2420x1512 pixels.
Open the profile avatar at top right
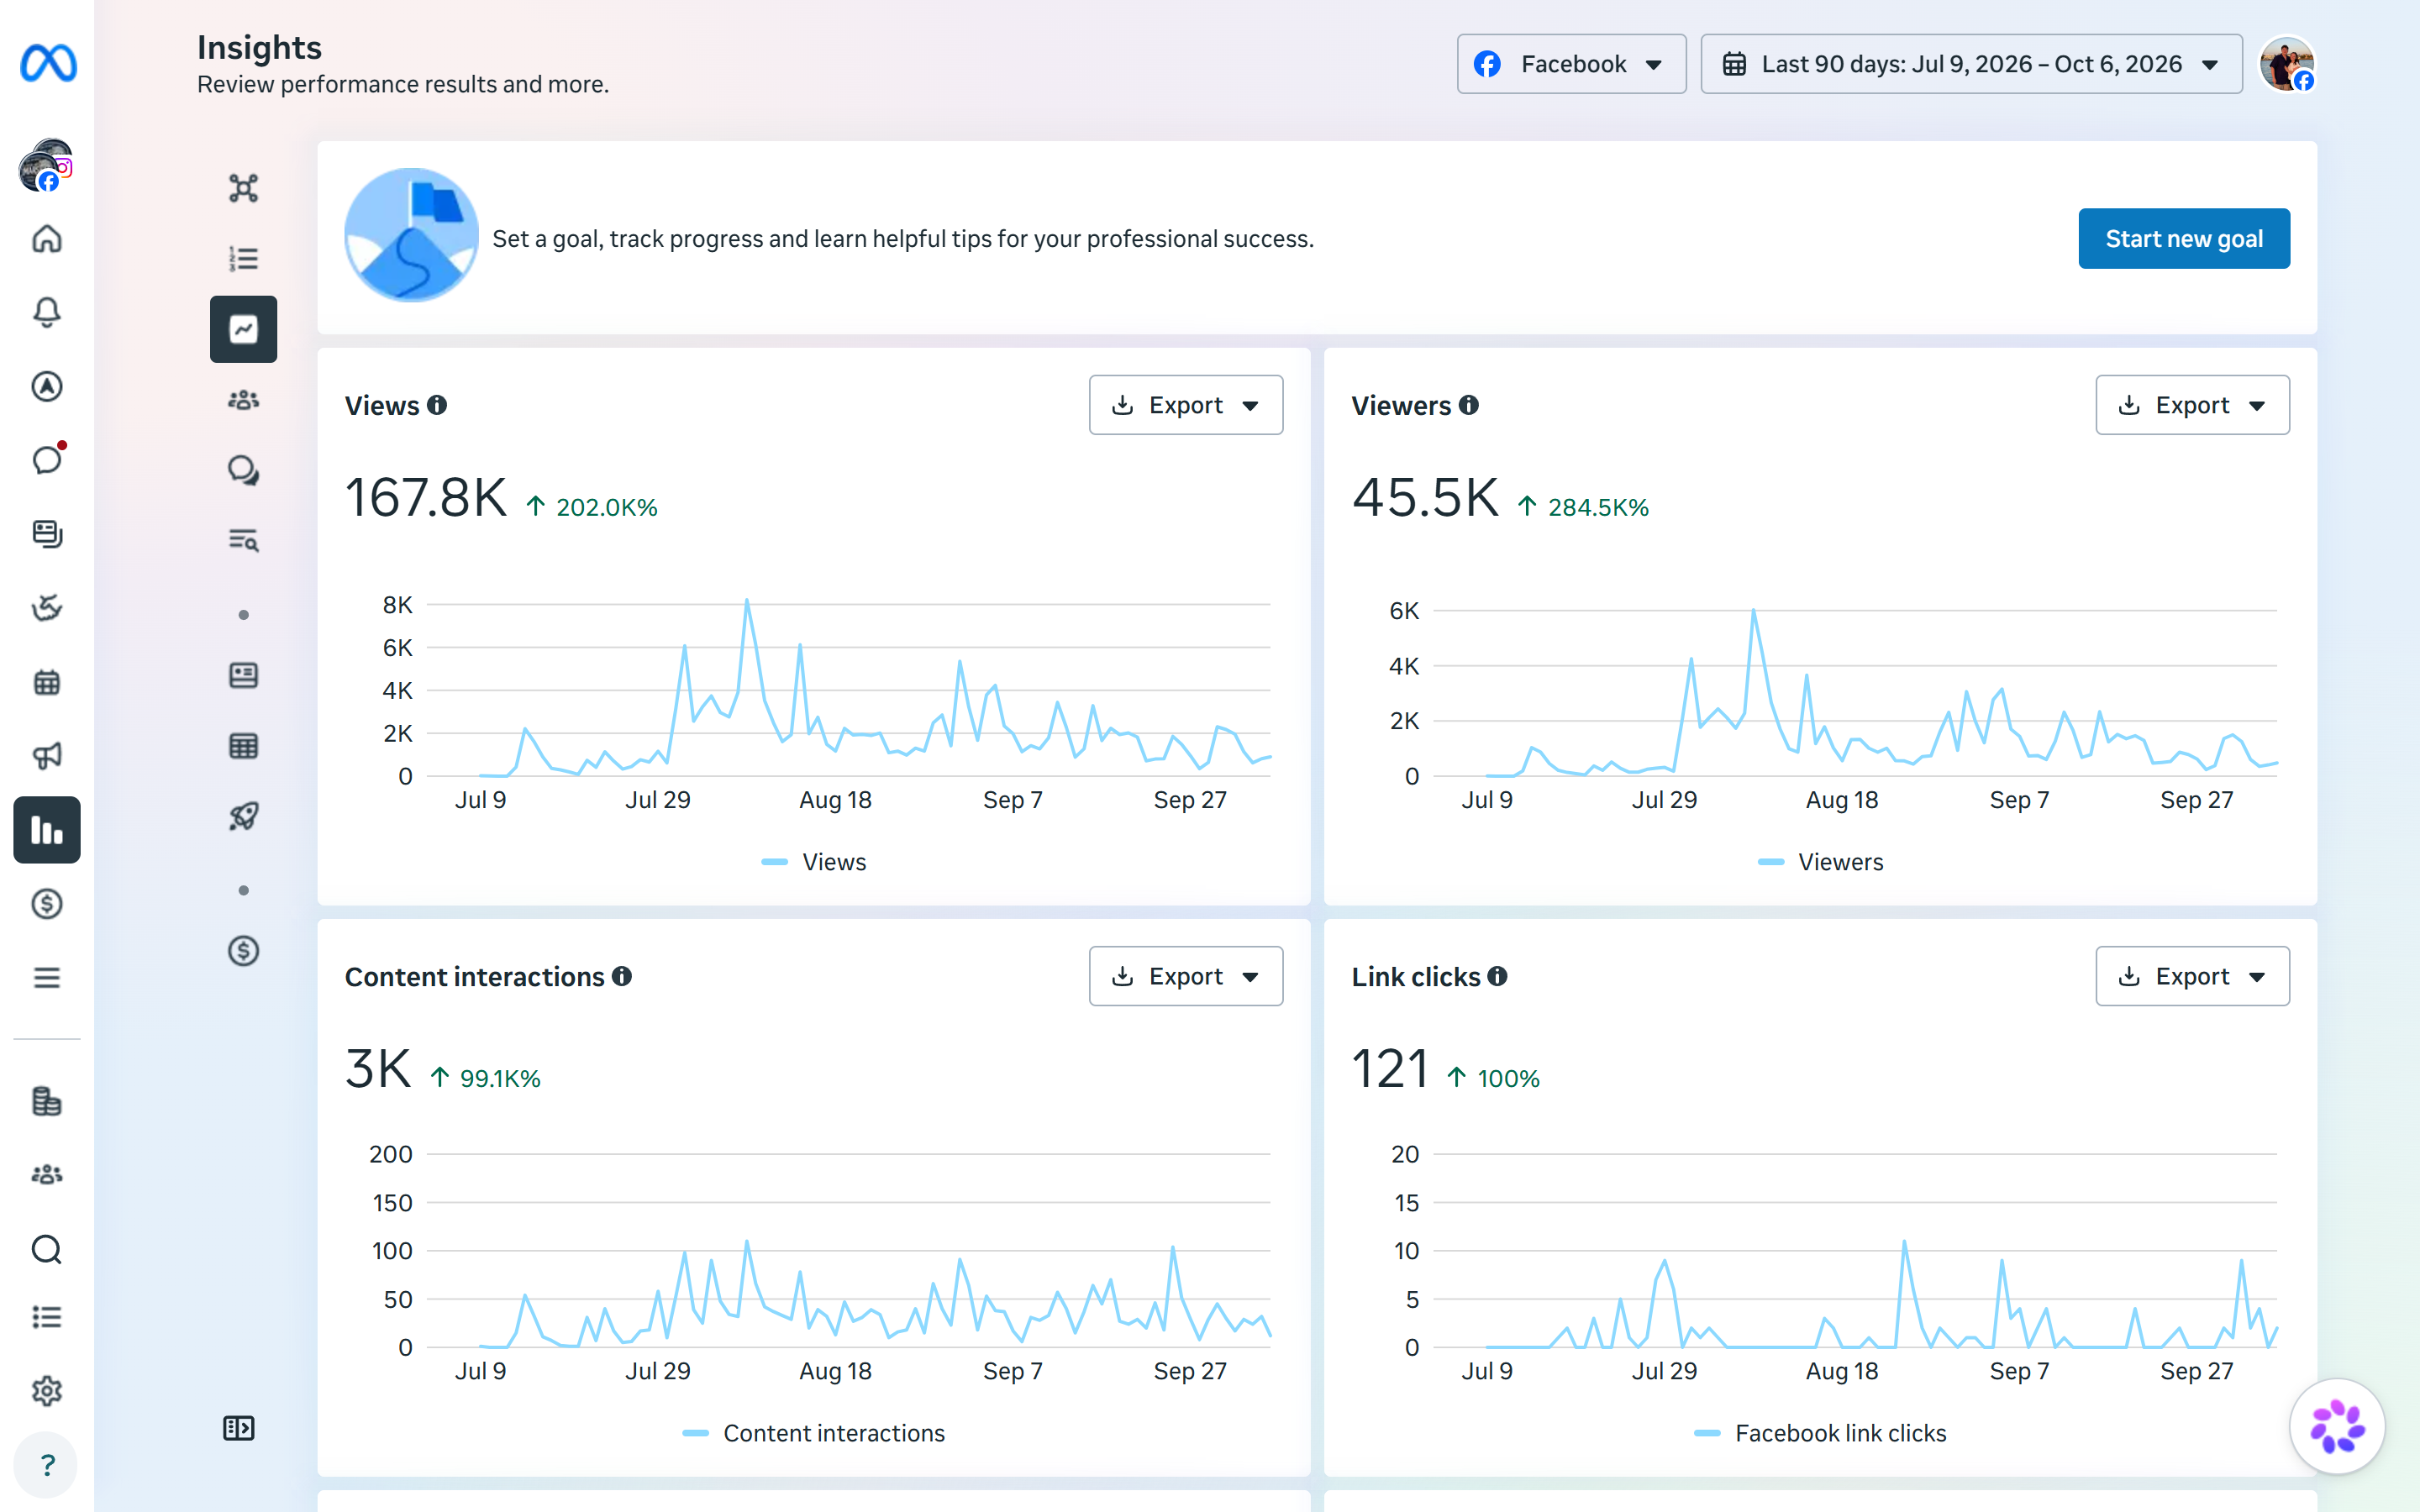[x=2287, y=64]
